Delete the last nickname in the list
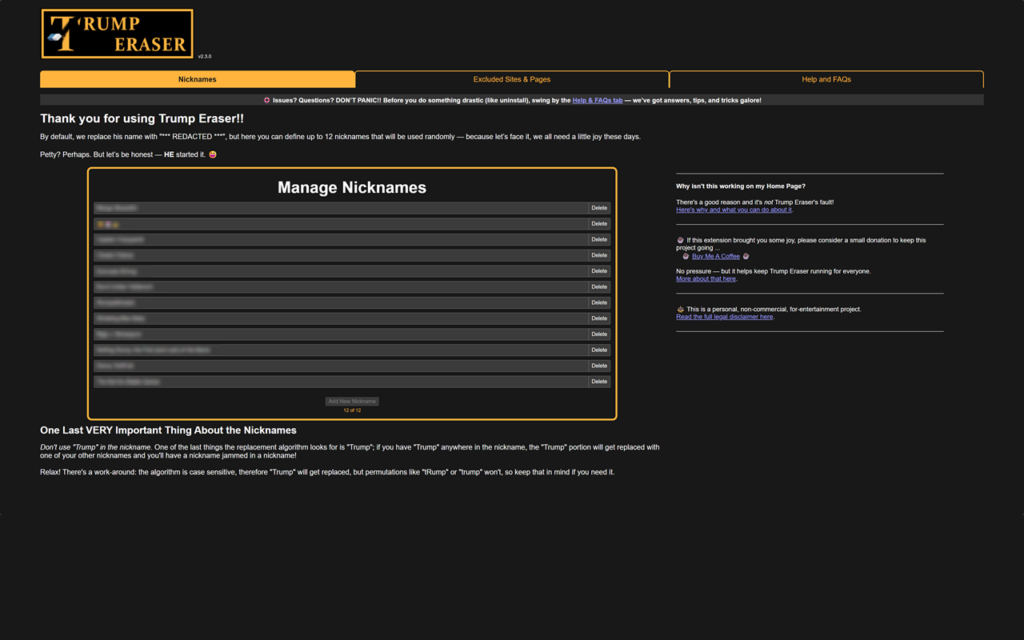 (599, 381)
